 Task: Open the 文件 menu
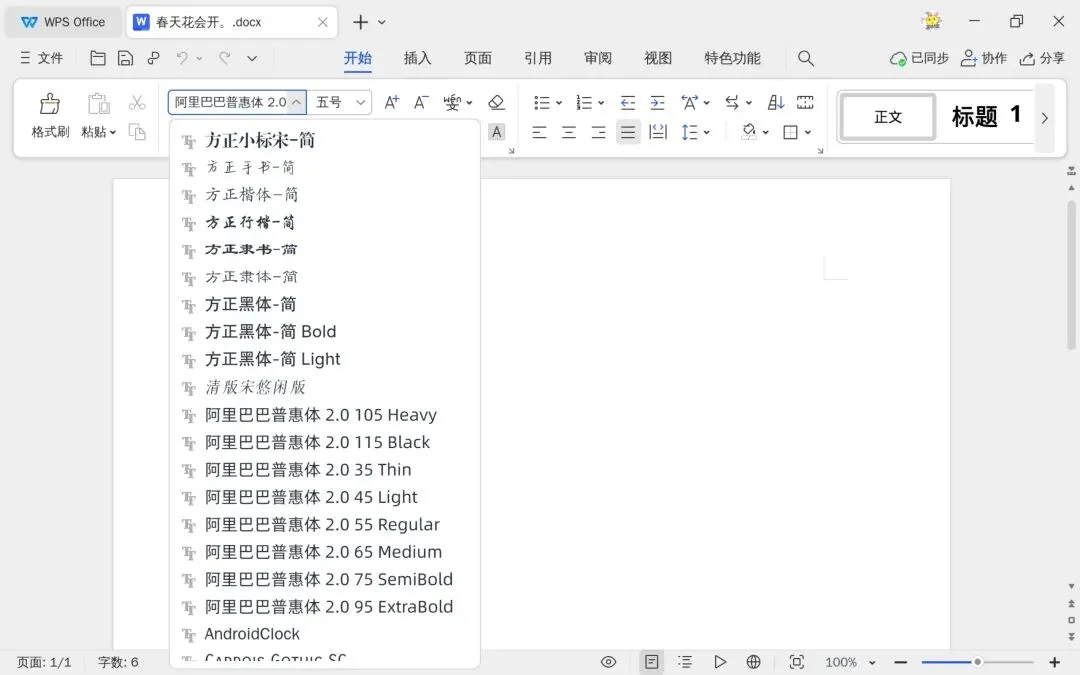coord(42,59)
